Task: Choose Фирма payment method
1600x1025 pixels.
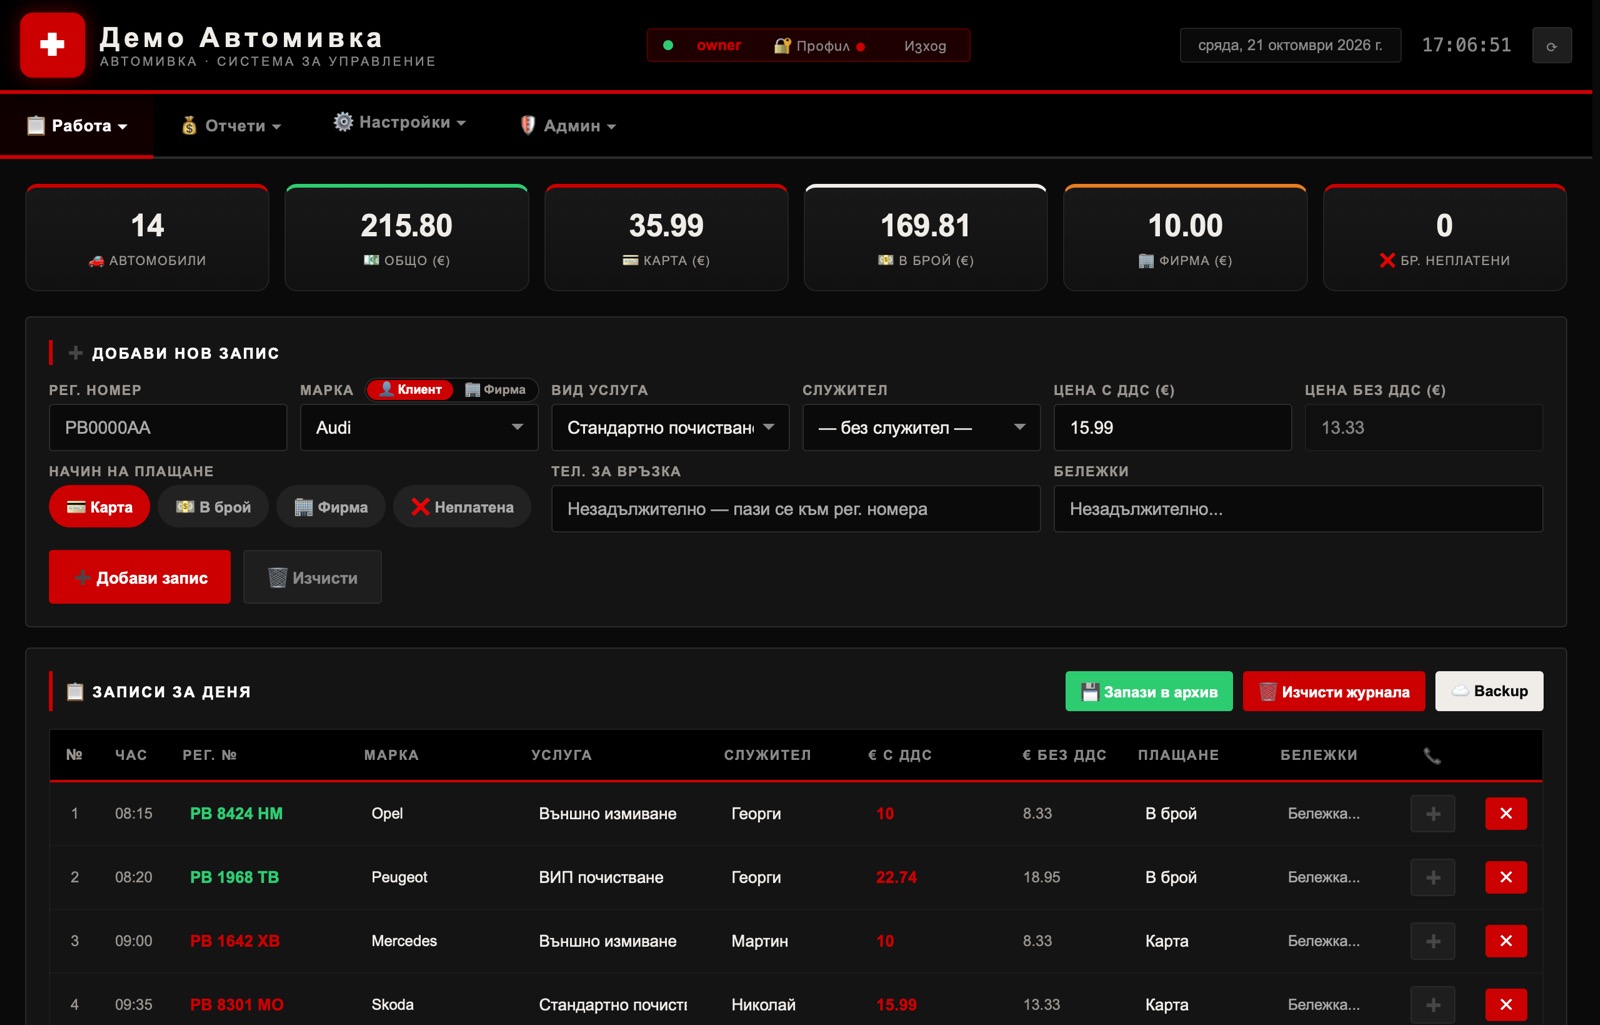Action: (331, 507)
